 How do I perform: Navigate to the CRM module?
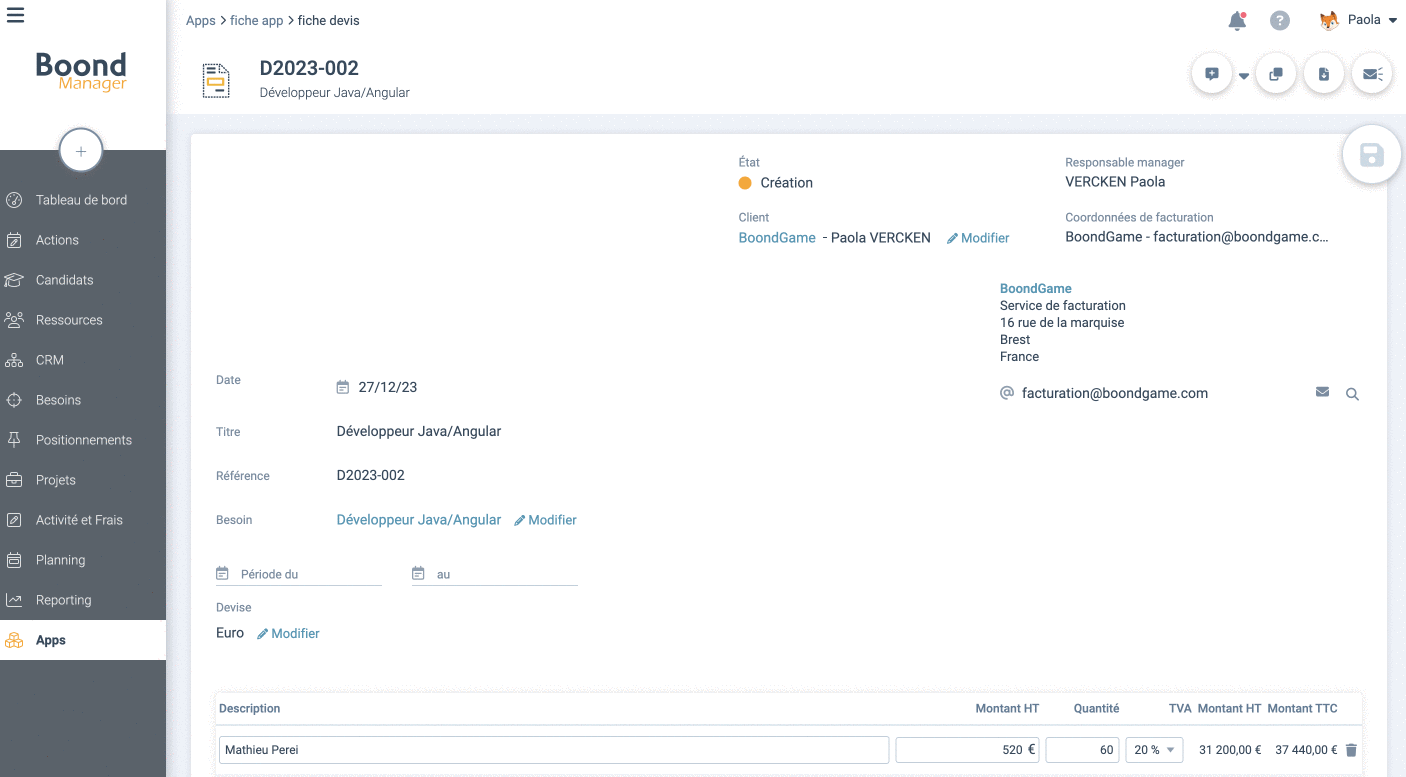pos(49,360)
